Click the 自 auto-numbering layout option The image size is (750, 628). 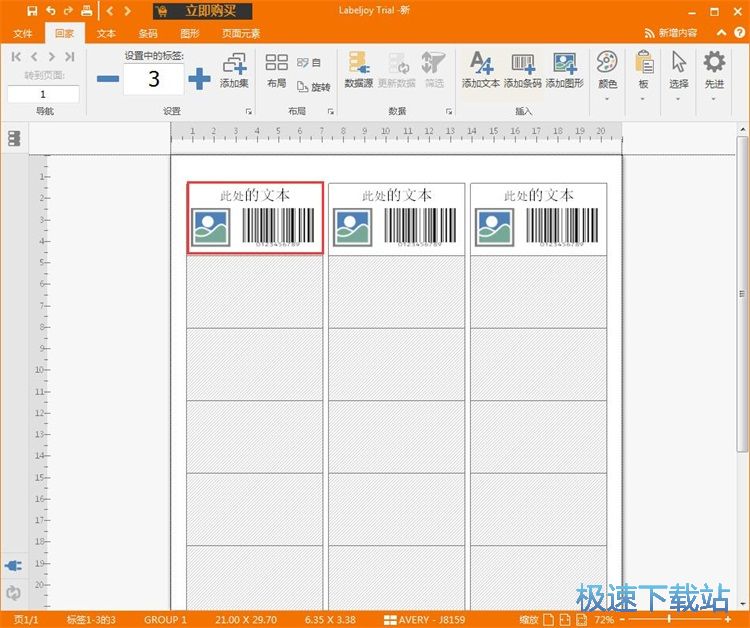click(309, 63)
